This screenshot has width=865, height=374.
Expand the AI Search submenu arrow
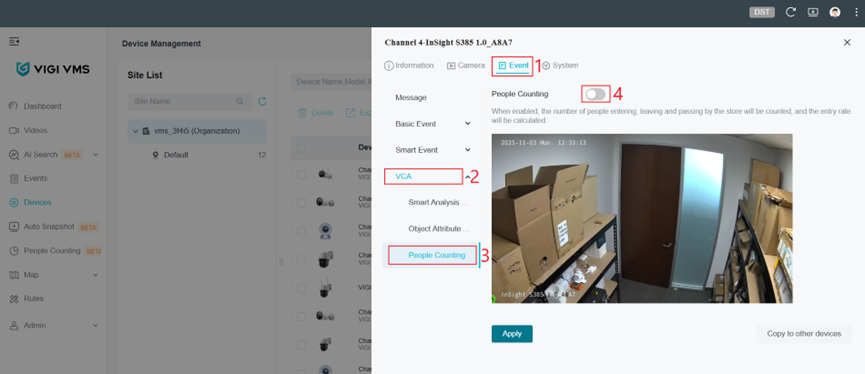tap(95, 154)
